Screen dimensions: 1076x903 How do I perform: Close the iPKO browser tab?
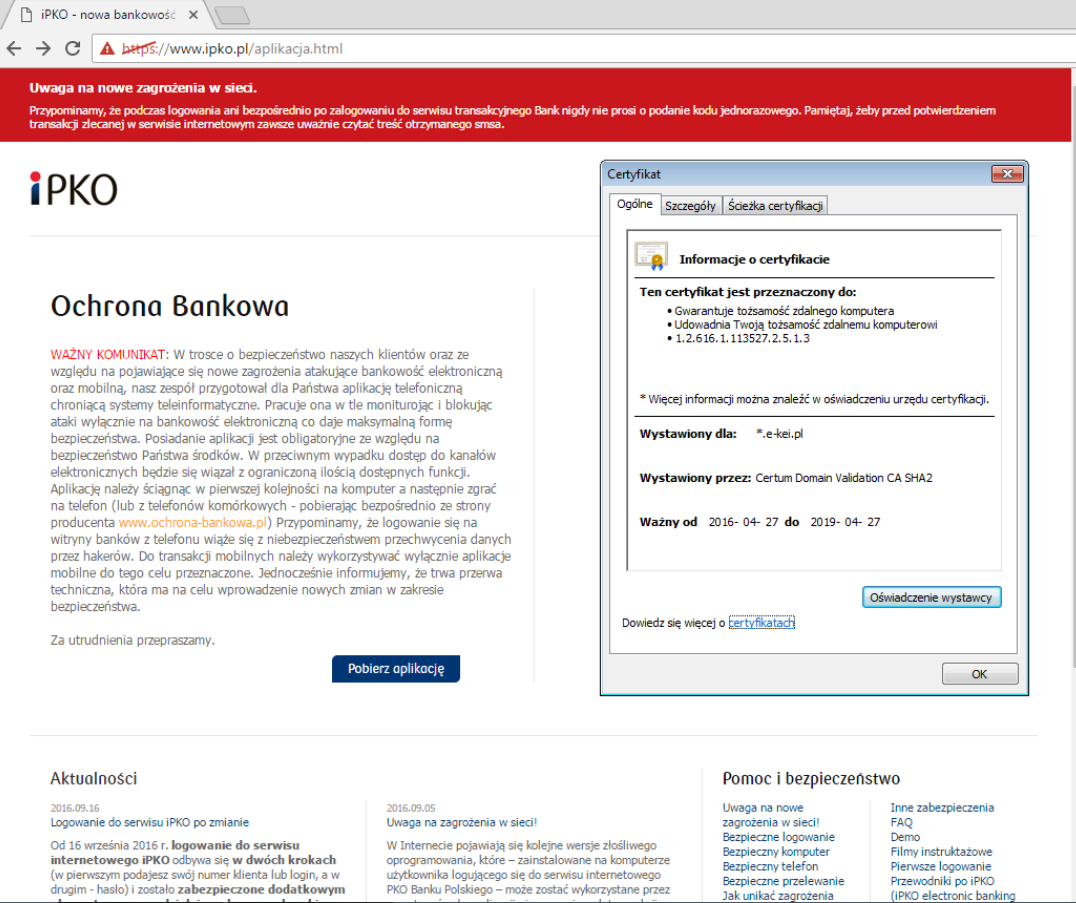(194, 14)
